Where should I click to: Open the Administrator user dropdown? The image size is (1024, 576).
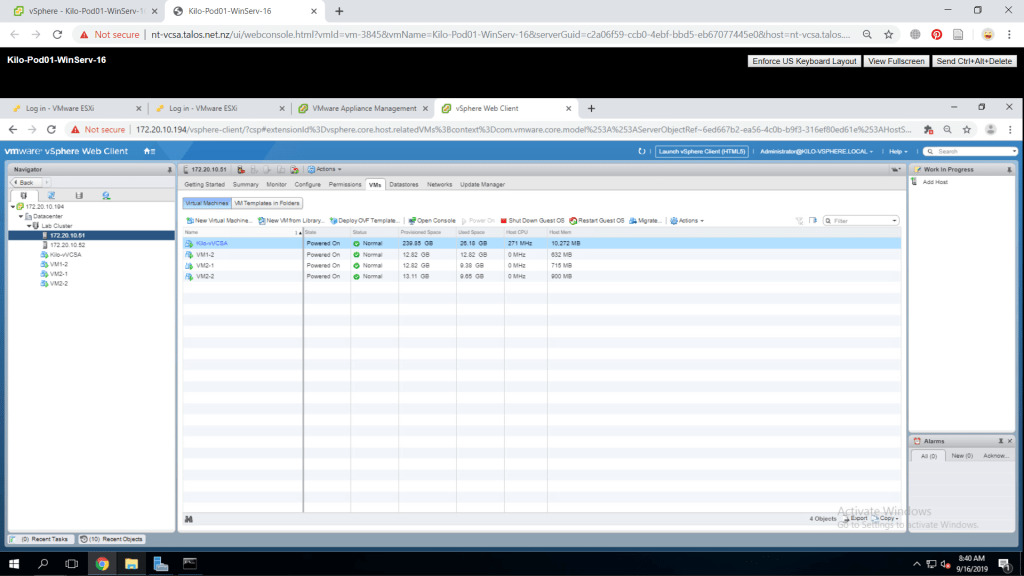coord(816,151)
